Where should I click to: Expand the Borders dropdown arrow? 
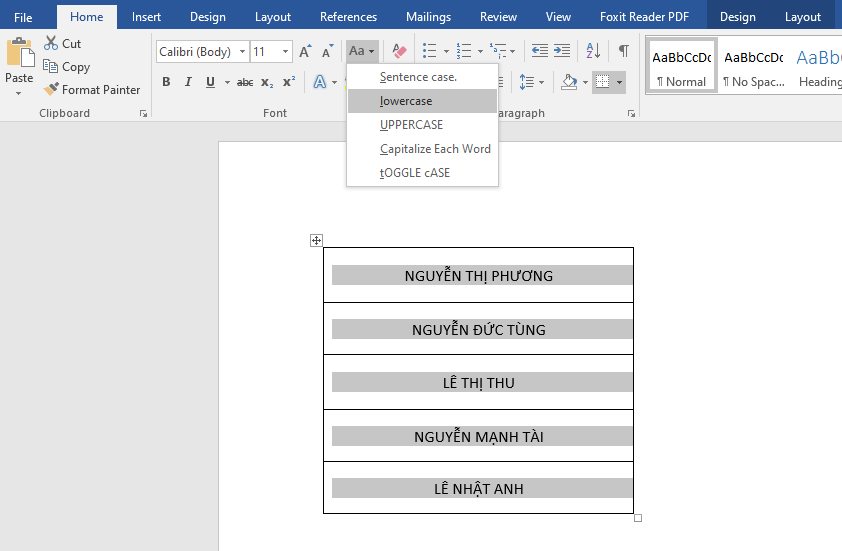(619, 82)
